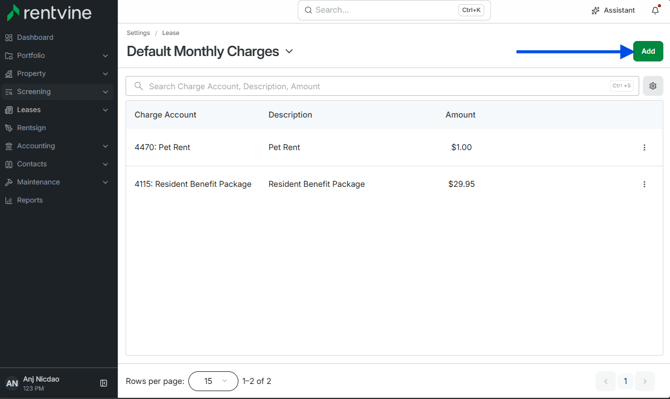Go to previous page arrow
670x399 pixels.
coord(605,381)
